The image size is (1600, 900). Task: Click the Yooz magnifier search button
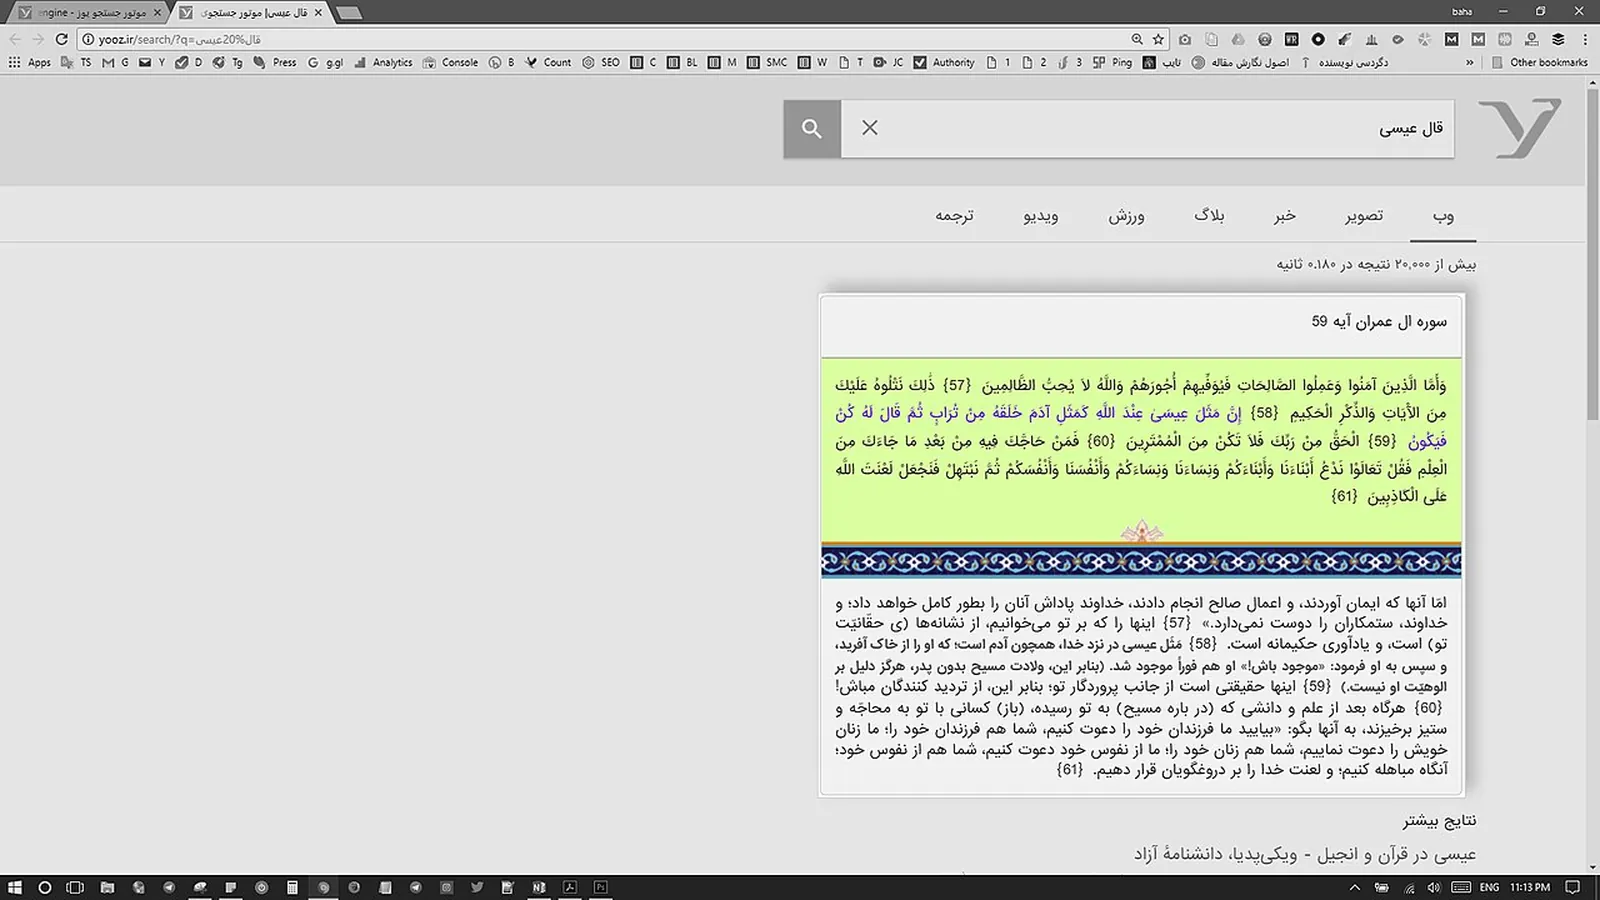pos(812,128)
